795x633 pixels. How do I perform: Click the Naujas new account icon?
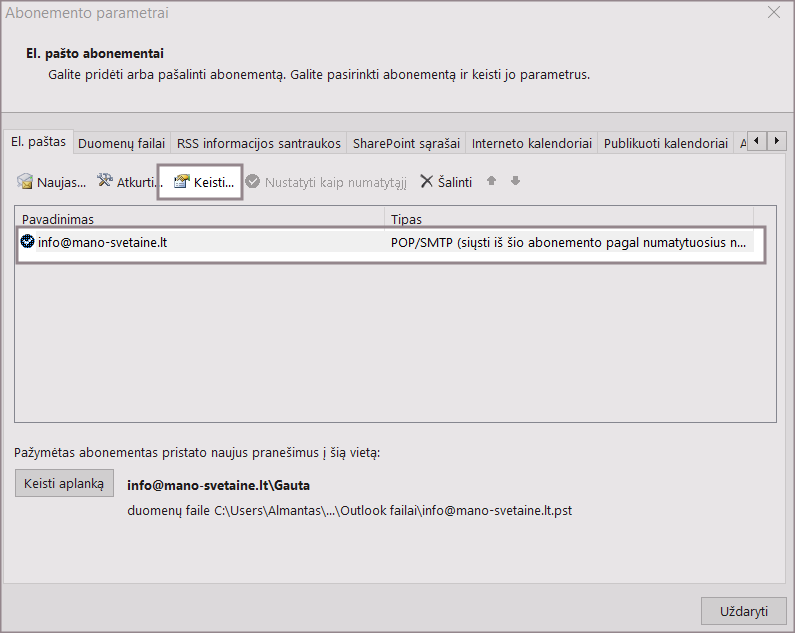pos(26,182)
